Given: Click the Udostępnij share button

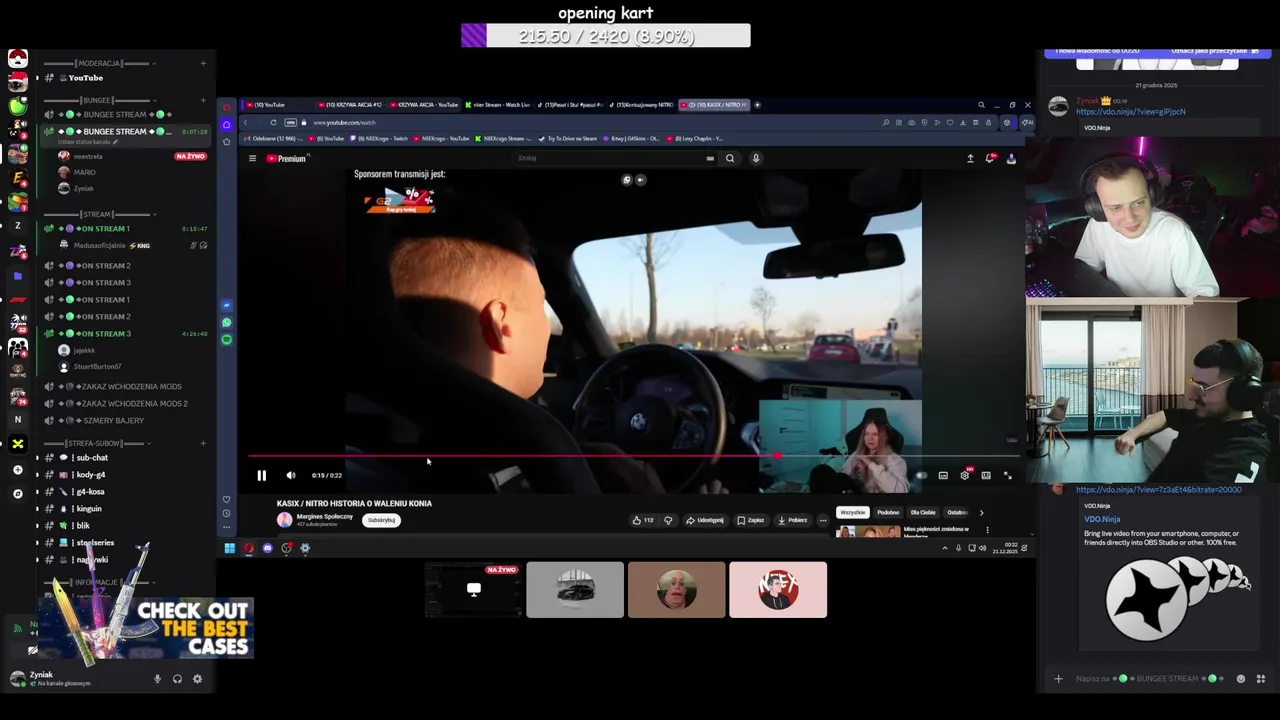Looking at the screenshot, I should pos(705,520).
